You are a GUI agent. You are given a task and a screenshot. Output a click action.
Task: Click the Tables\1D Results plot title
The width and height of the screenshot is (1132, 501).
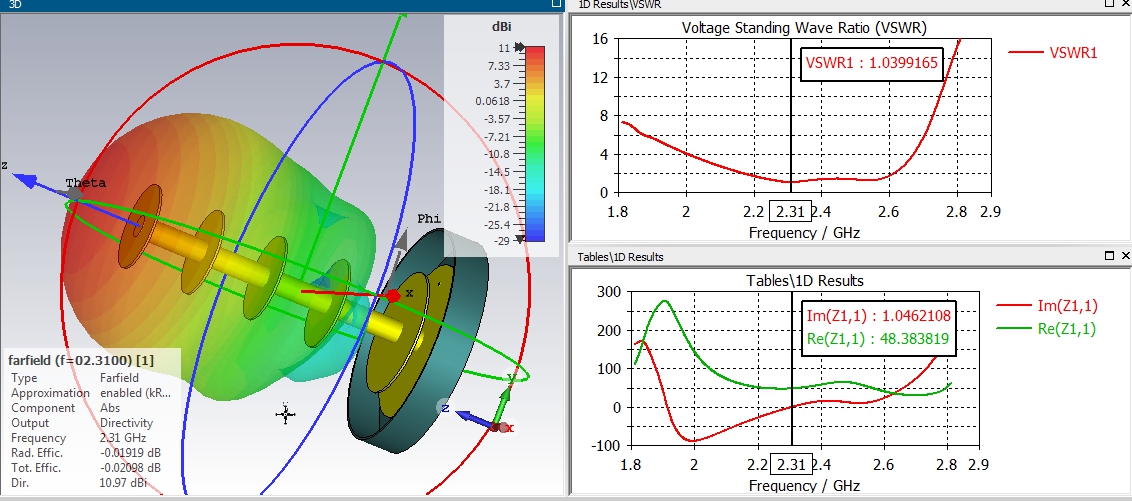(x=804, y=281)
